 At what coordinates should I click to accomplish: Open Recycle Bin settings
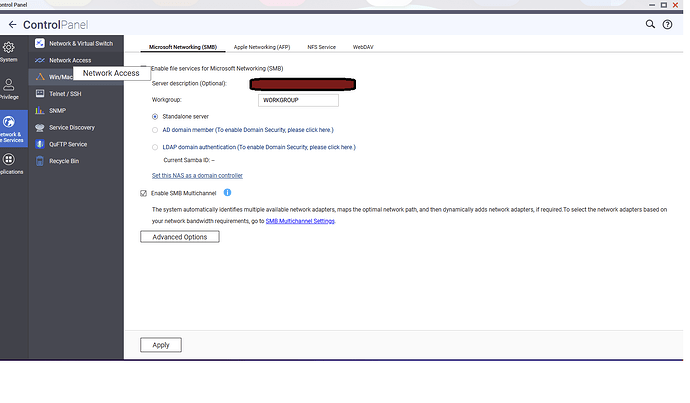[x=66, y=160]
